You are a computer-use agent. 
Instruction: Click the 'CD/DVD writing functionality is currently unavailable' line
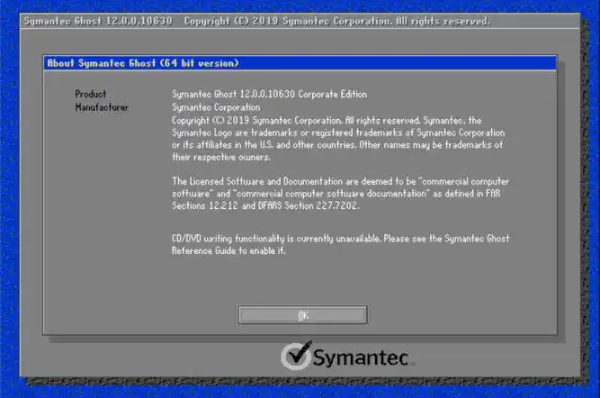(x=341, y=239)
